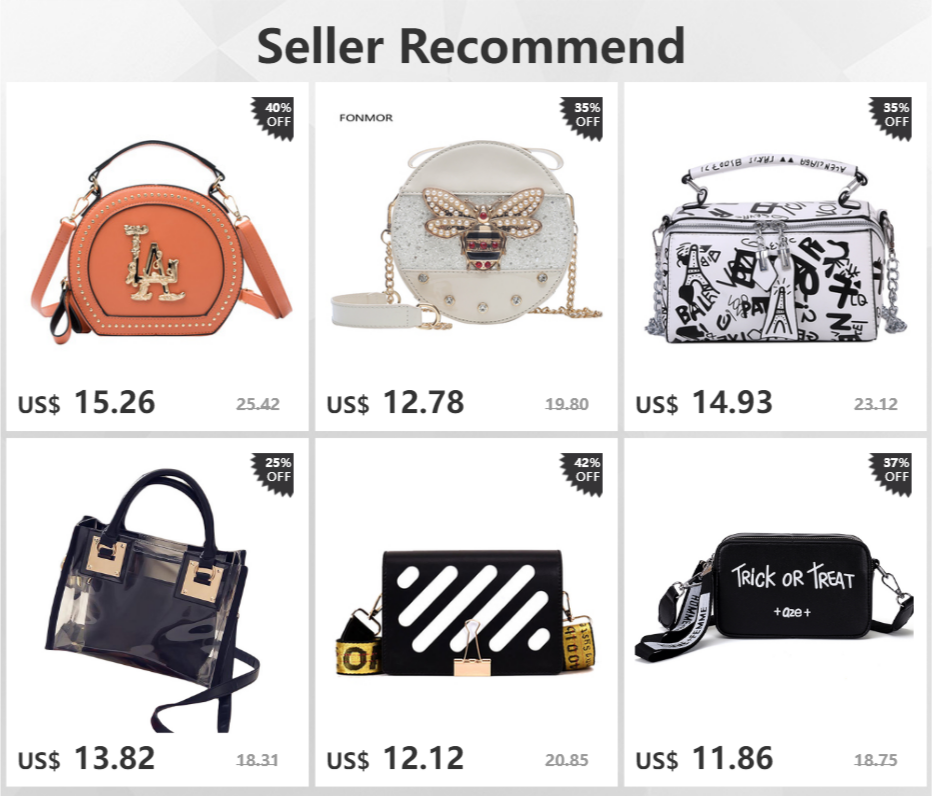932x796 pixels.
Task: Click the 25% OFF badge on transparent tote
Action: coord(273,474)
